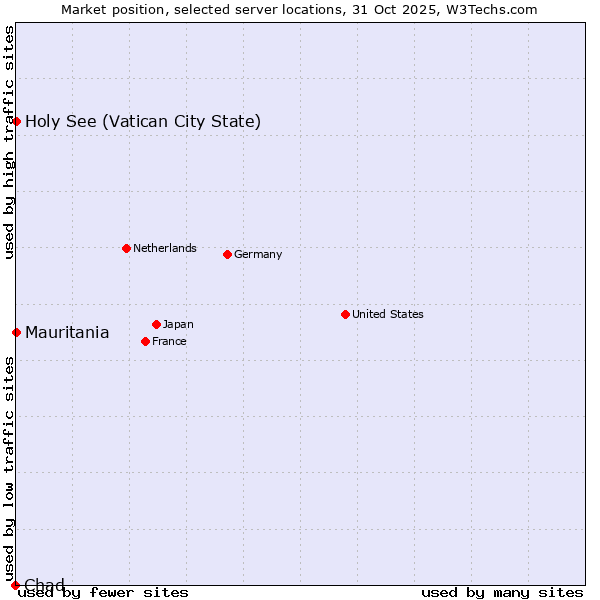Viewport: 600px width, 600px height.
Task: Click the red Holy See data point marker
Action: point(17,121)
